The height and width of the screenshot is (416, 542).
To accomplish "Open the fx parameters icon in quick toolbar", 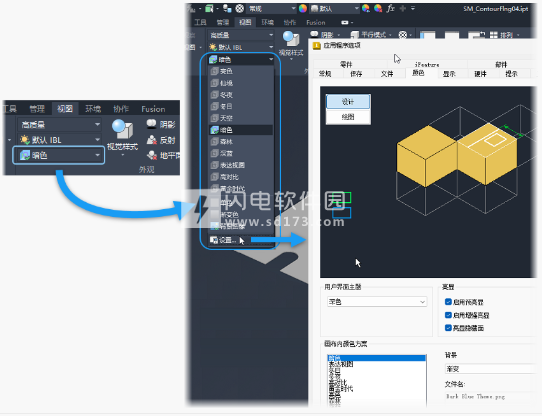I will pos(390,8).
